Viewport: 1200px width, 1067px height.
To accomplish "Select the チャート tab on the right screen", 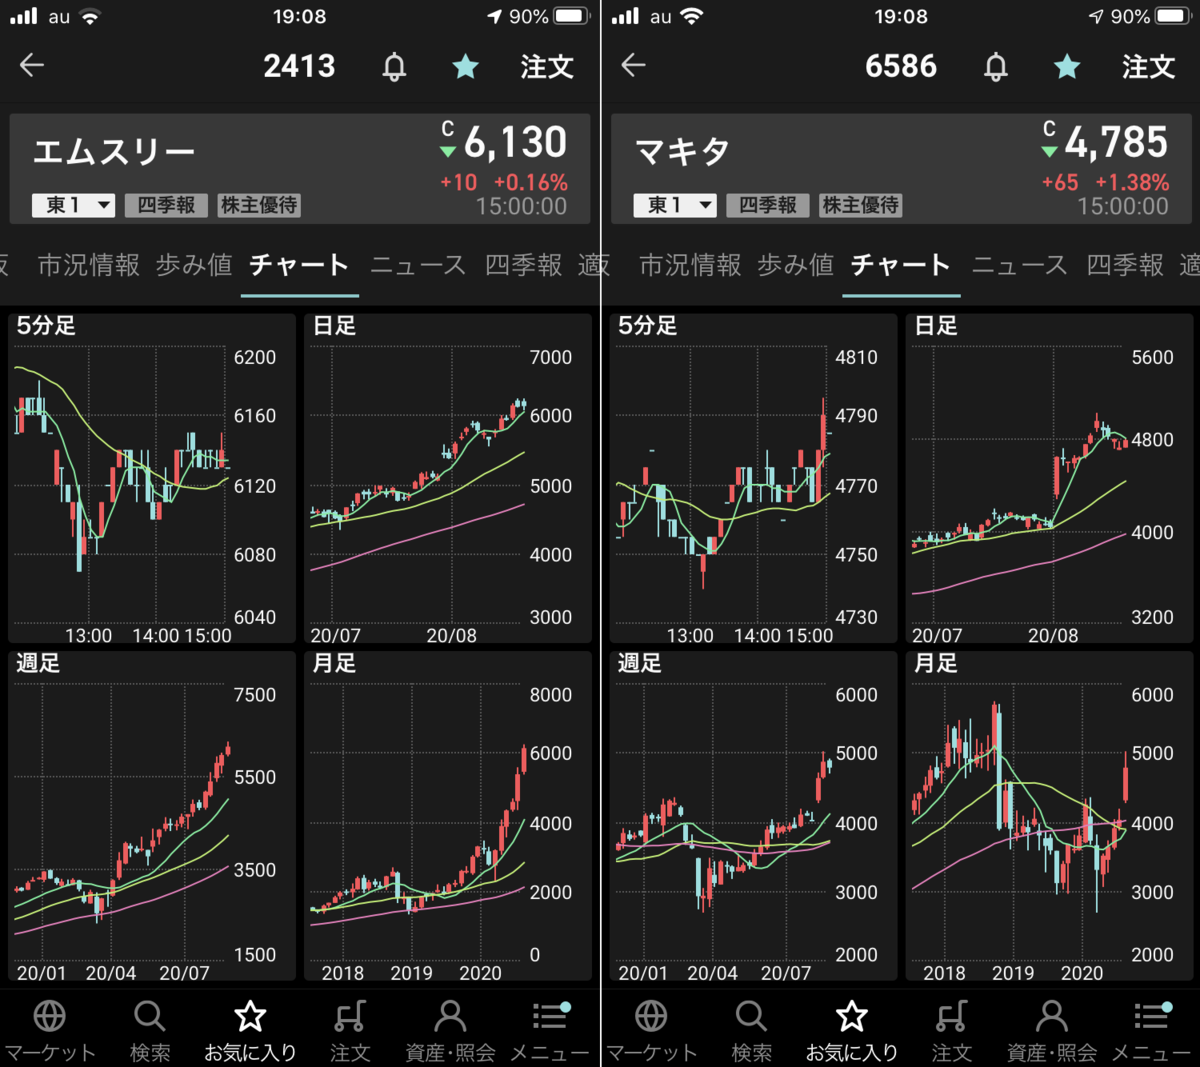I will pyautogui.click(x=900, y=265).
